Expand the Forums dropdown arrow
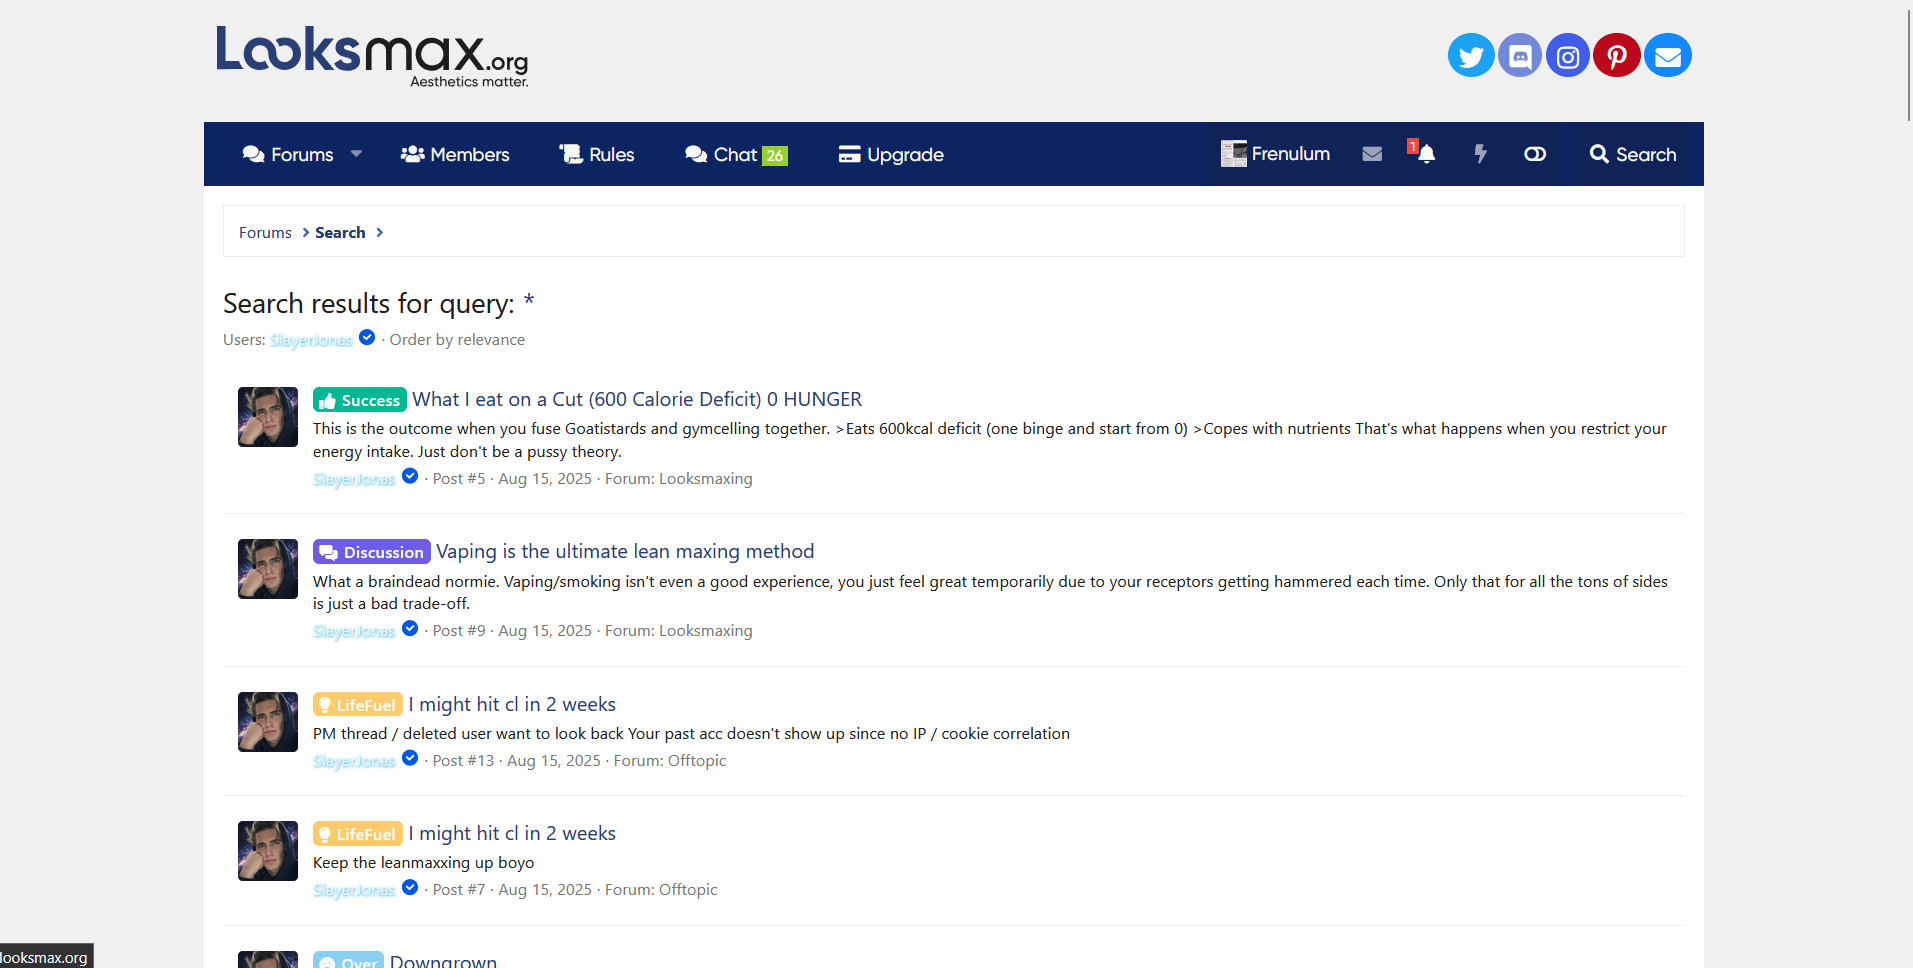This screenshot has height=968, width=1913. tap(356, 154)
